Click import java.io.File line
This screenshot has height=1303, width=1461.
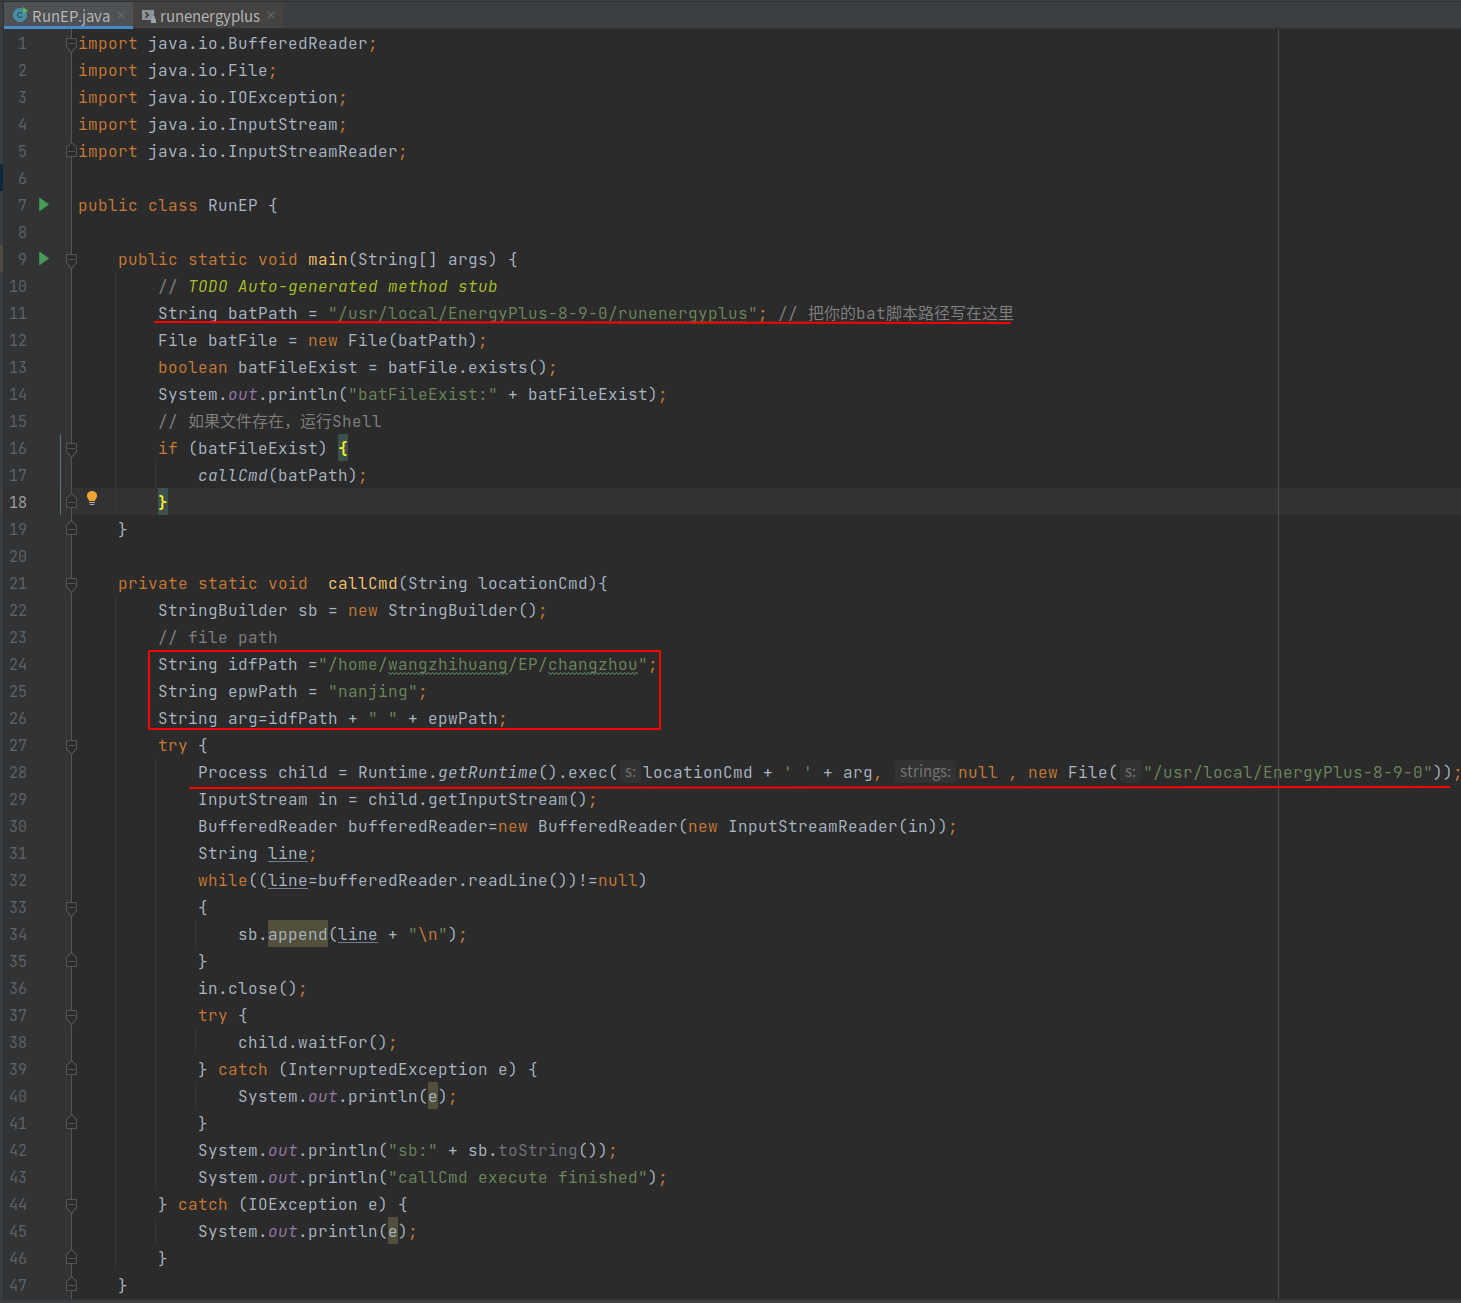(177, 70)
